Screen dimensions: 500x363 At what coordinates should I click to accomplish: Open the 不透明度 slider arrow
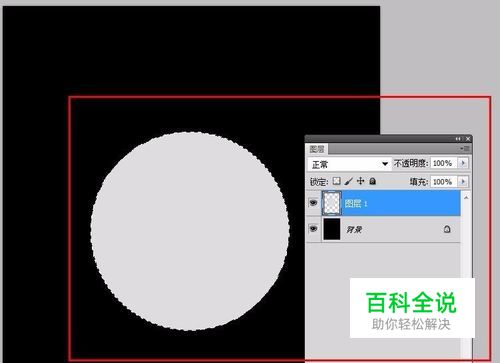tap(463, 163)
